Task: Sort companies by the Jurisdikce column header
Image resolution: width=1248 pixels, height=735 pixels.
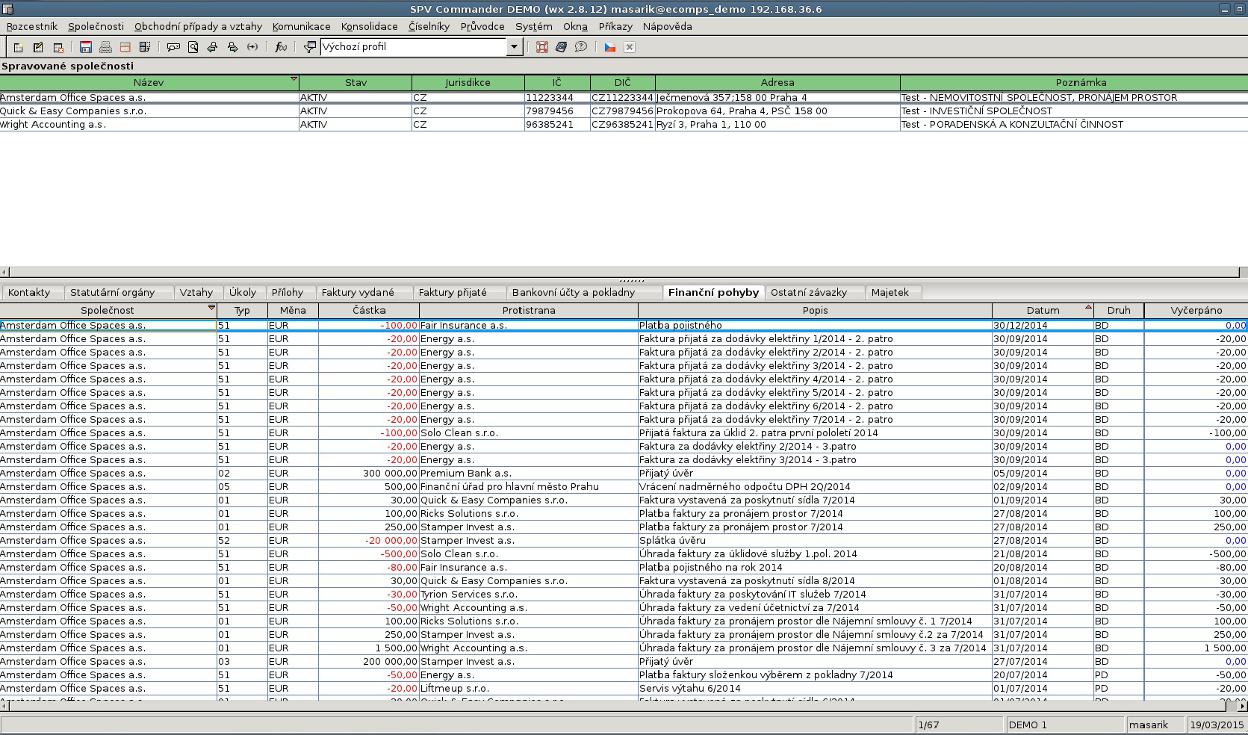Action: click(x=468, y=82)
